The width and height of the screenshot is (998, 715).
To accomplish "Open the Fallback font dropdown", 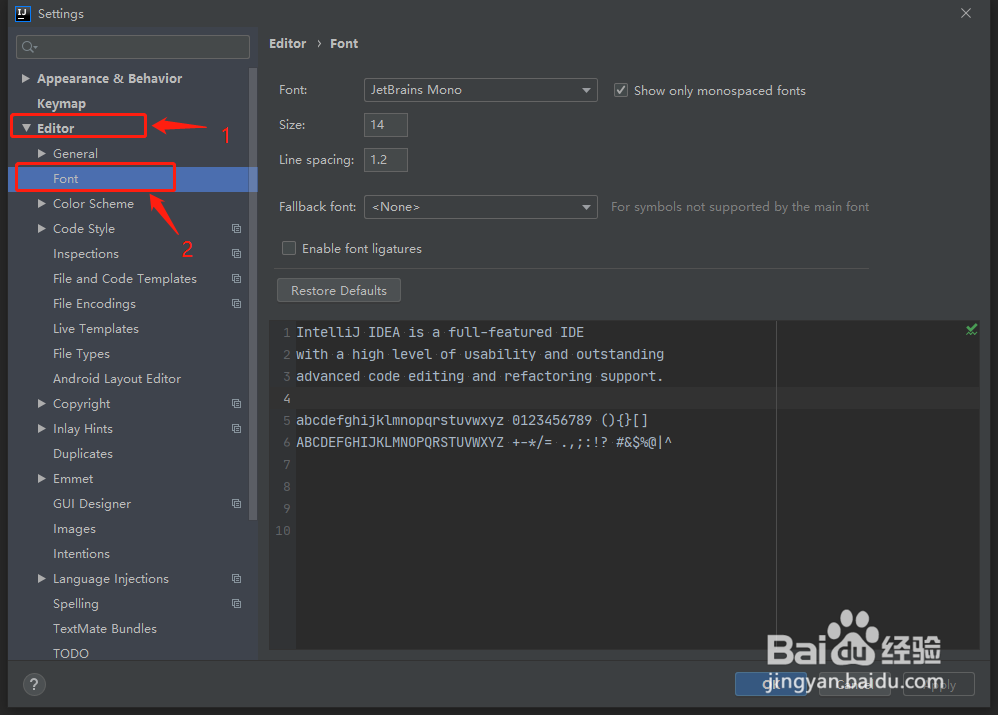I will point(481,207).
